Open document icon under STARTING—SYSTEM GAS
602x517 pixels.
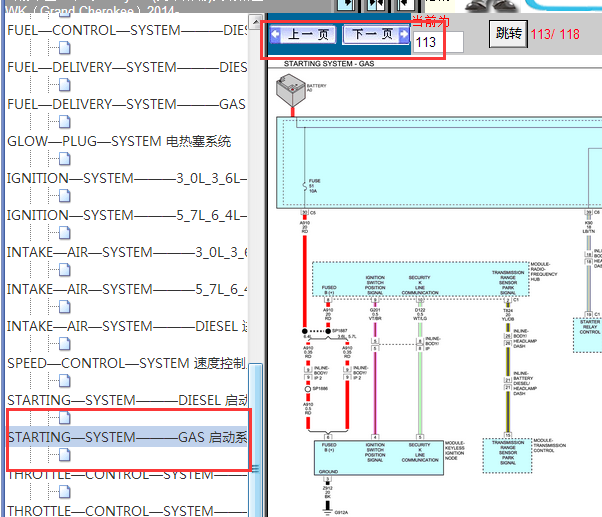pyautogui.click(x=64, y=455)
